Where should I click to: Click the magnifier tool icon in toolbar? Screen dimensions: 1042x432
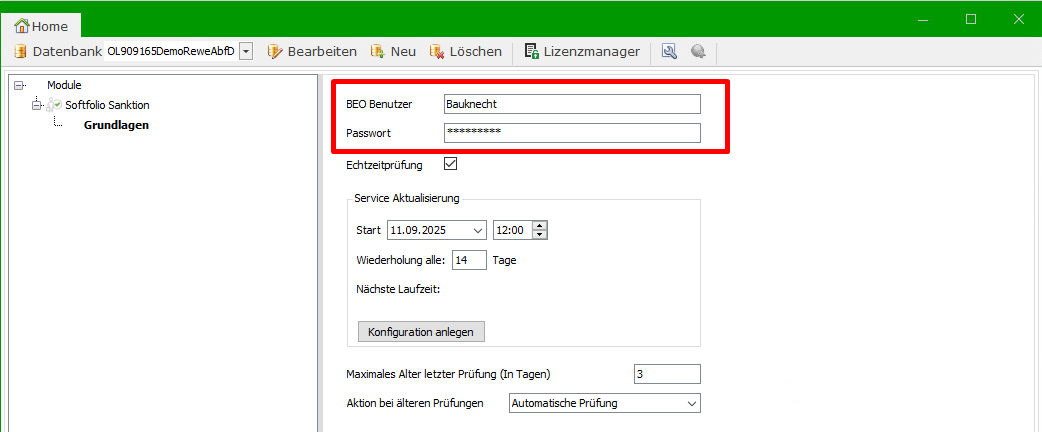[x=669, y=51]
